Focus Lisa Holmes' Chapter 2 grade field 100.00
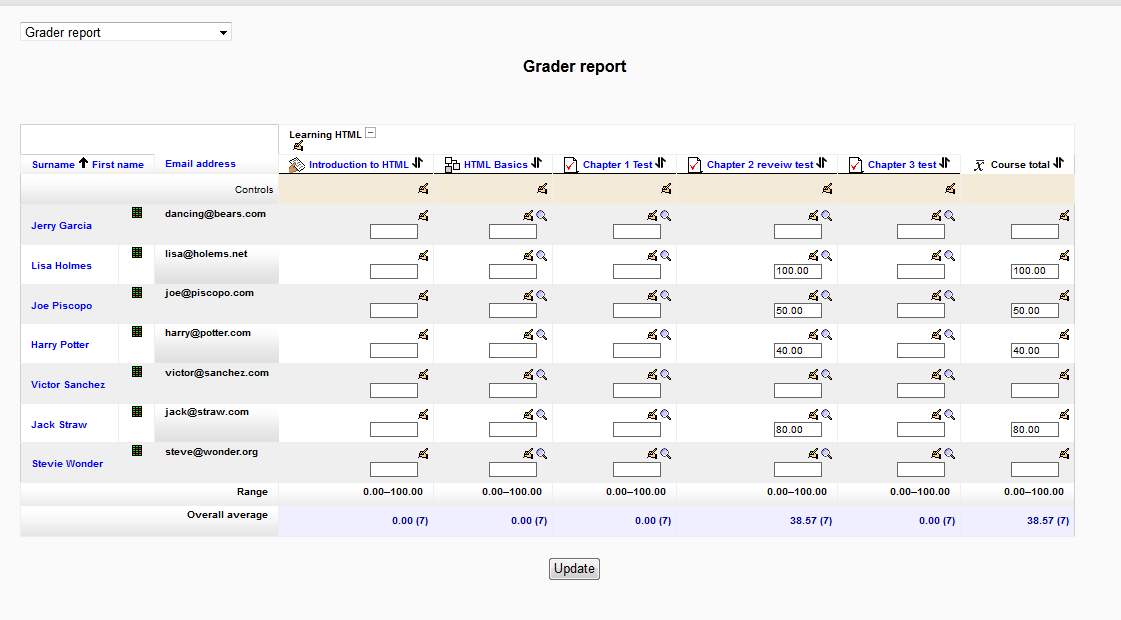1121x620 pixels. point(798,271)
